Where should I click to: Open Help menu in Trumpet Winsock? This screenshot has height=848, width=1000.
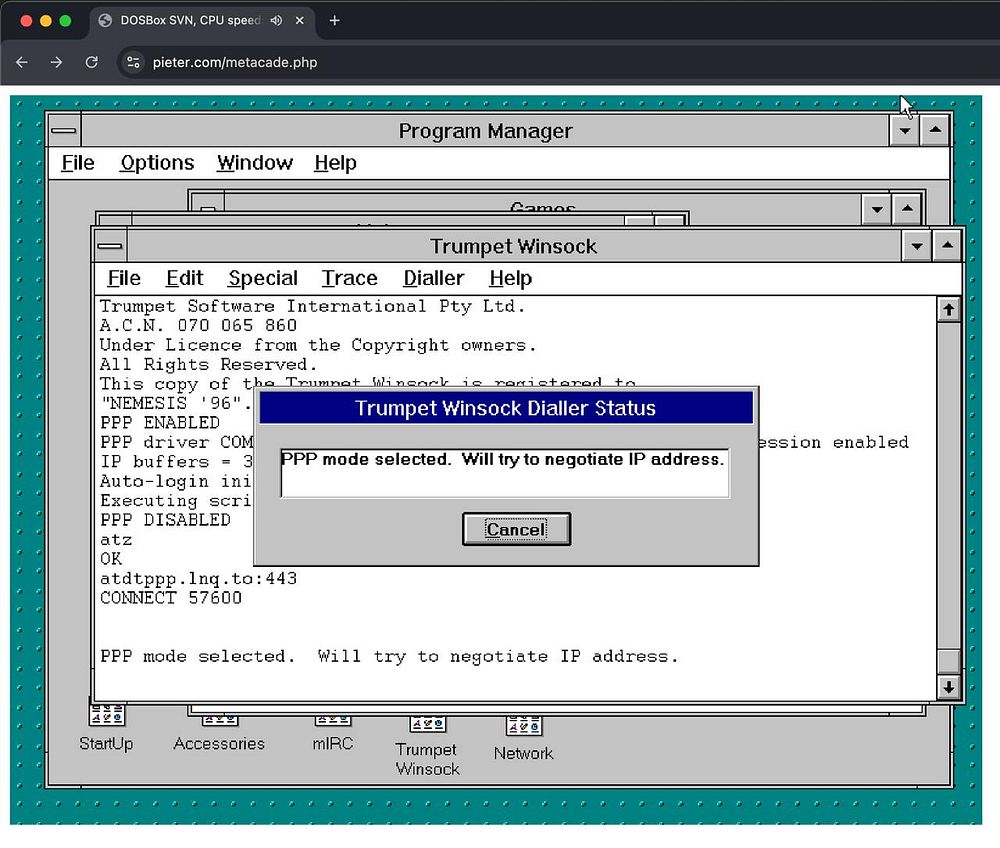[511, 279]
